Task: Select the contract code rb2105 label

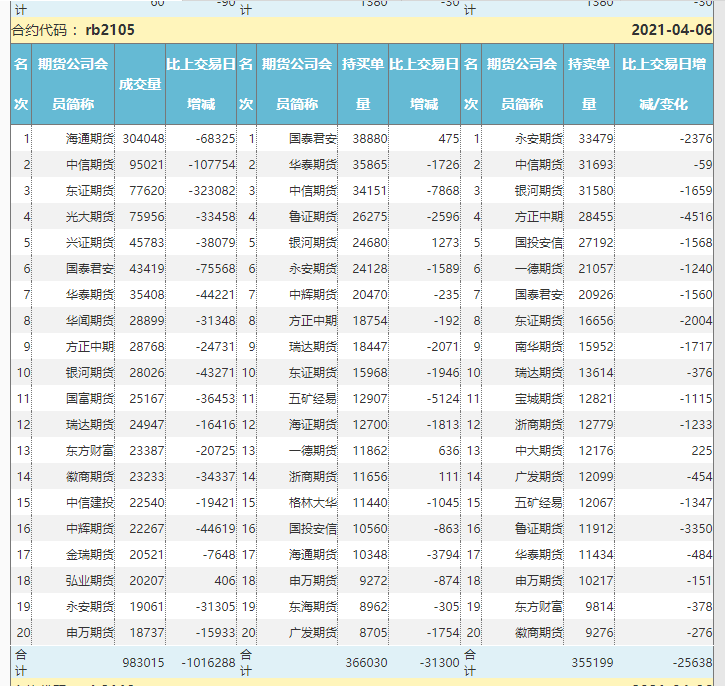Action: click(x=110, y=30)
